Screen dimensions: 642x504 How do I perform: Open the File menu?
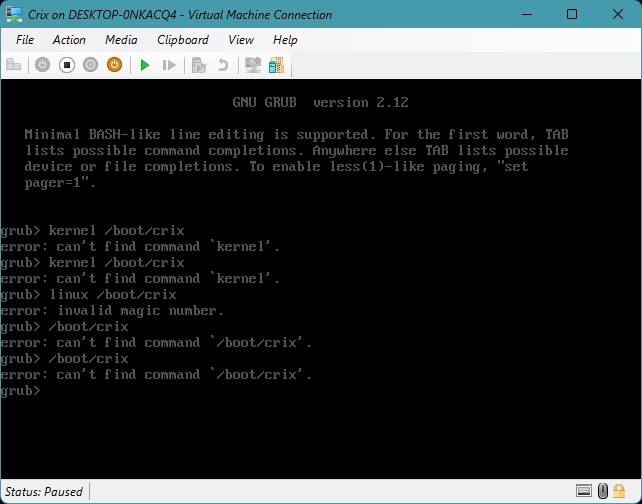pos(25,40)
